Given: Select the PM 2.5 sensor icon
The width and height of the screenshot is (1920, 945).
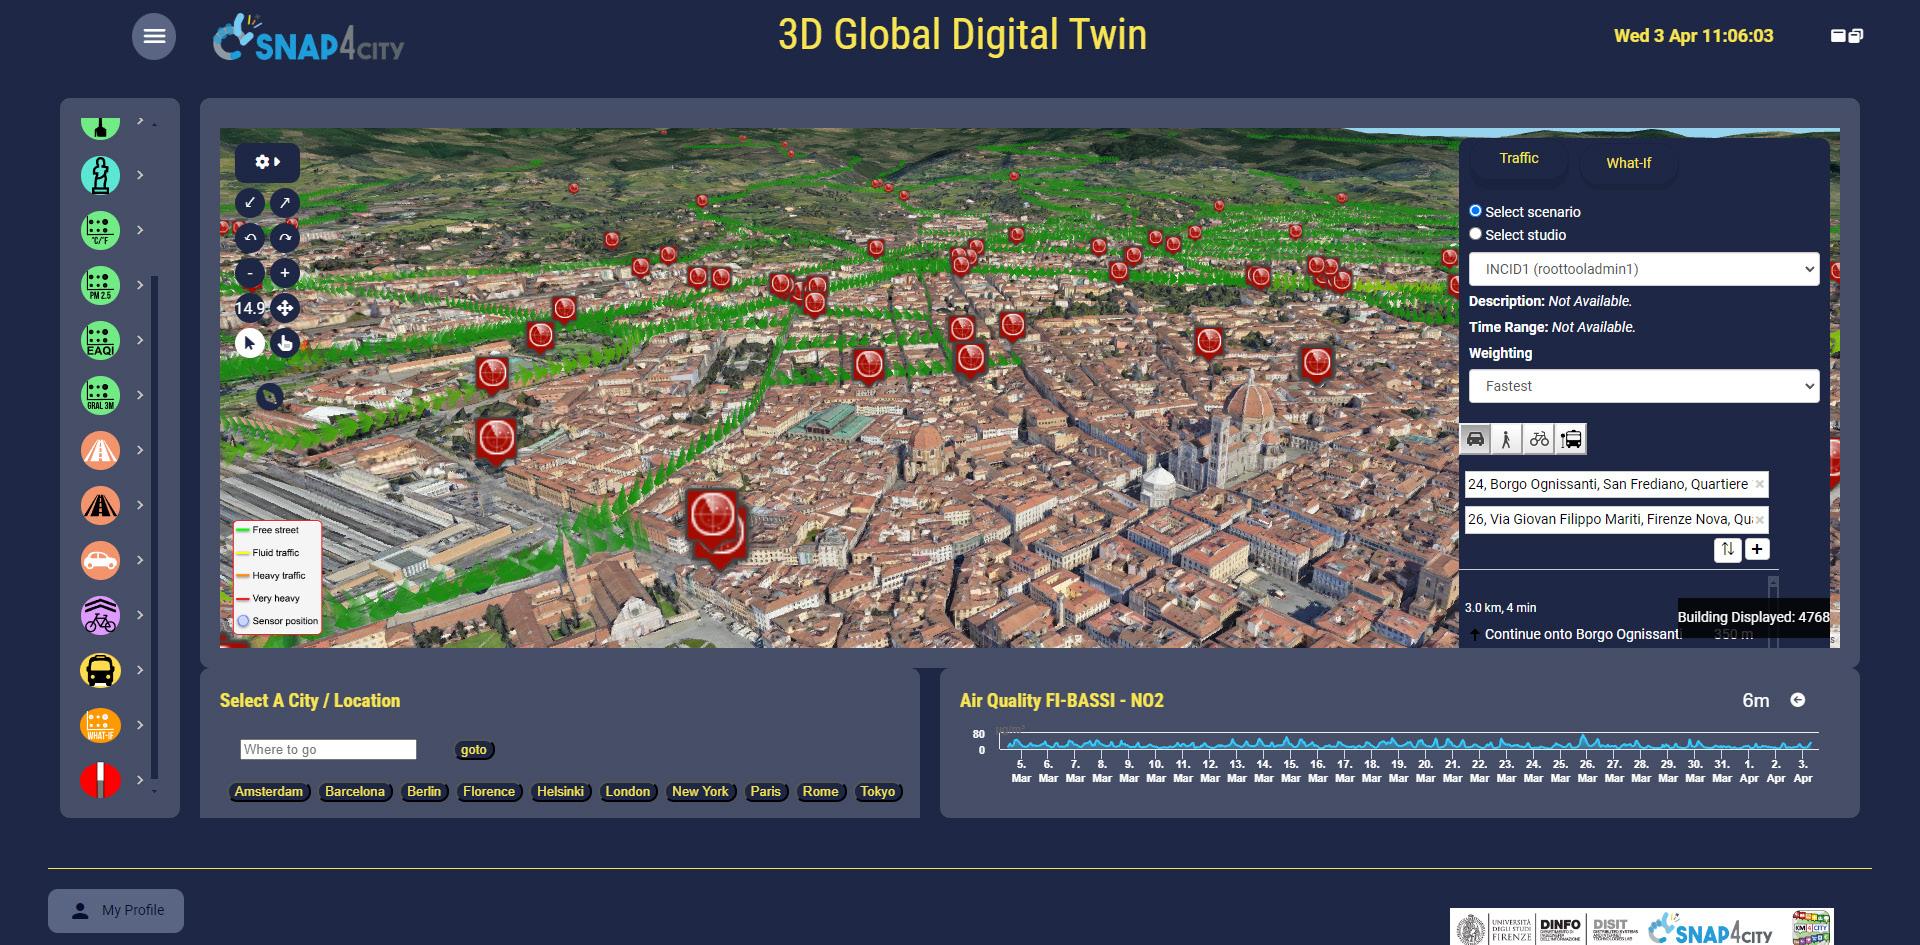Looking at the screenshot, I should tap(100, 285).
